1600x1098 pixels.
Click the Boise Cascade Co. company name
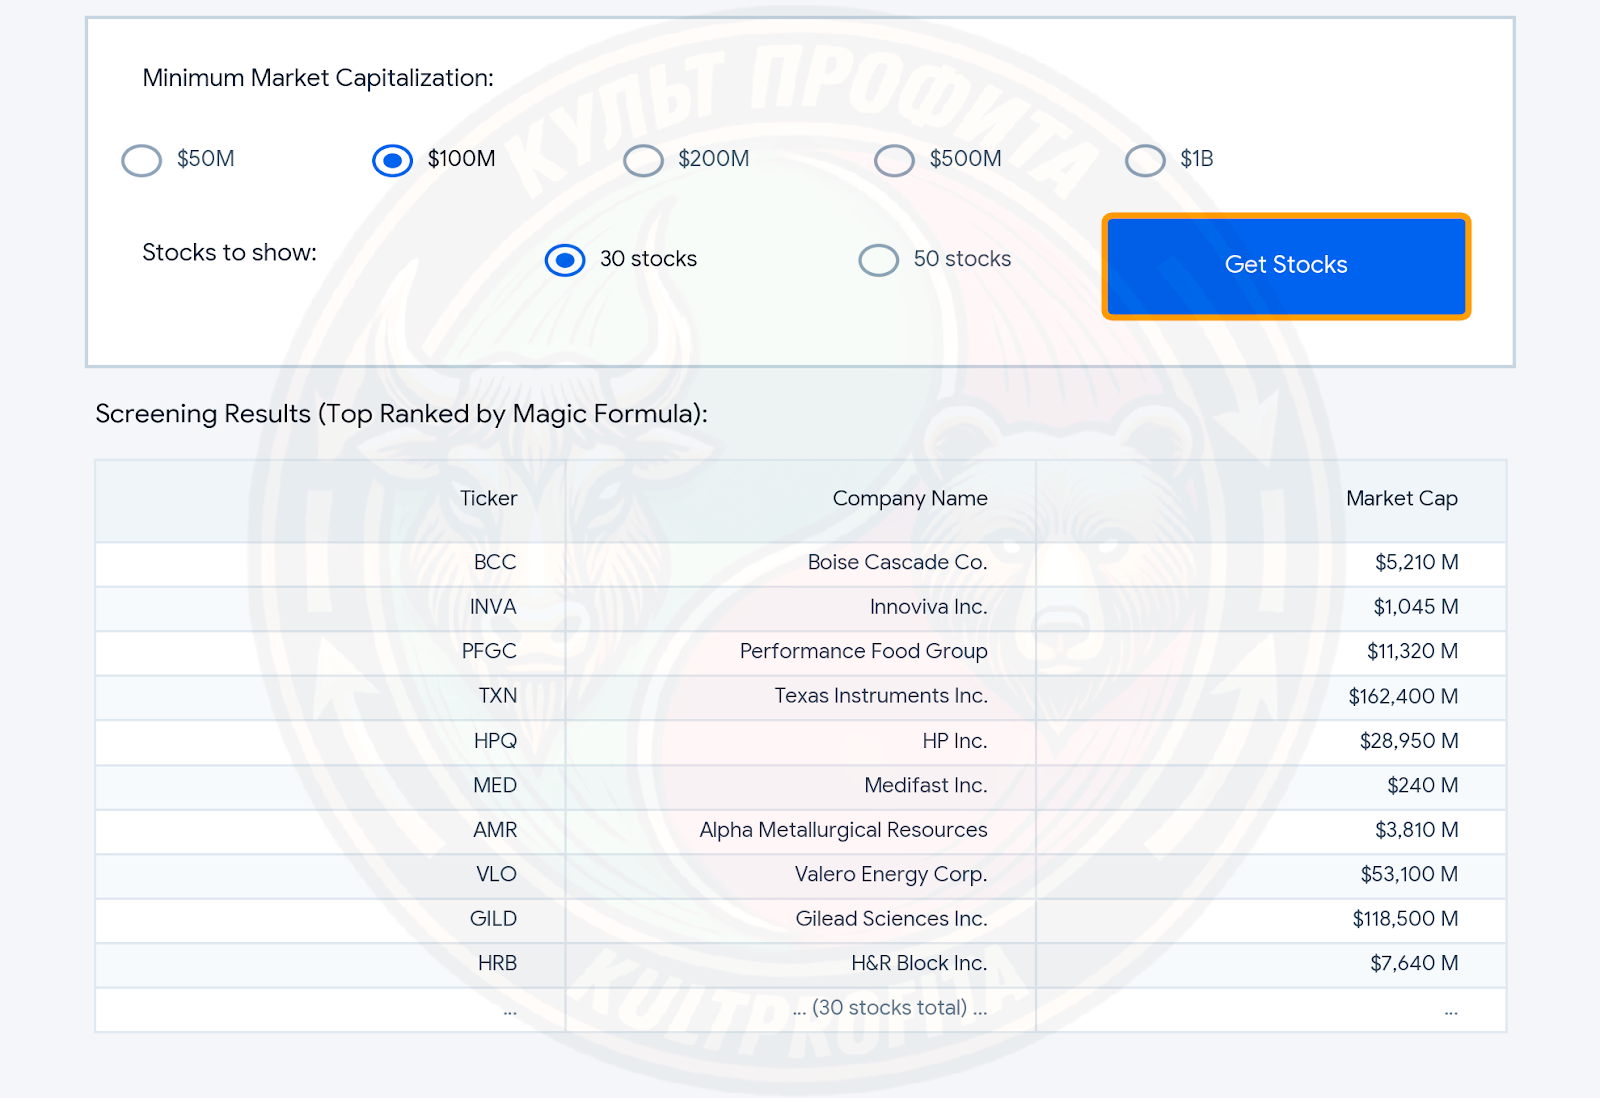coord(897,562)
